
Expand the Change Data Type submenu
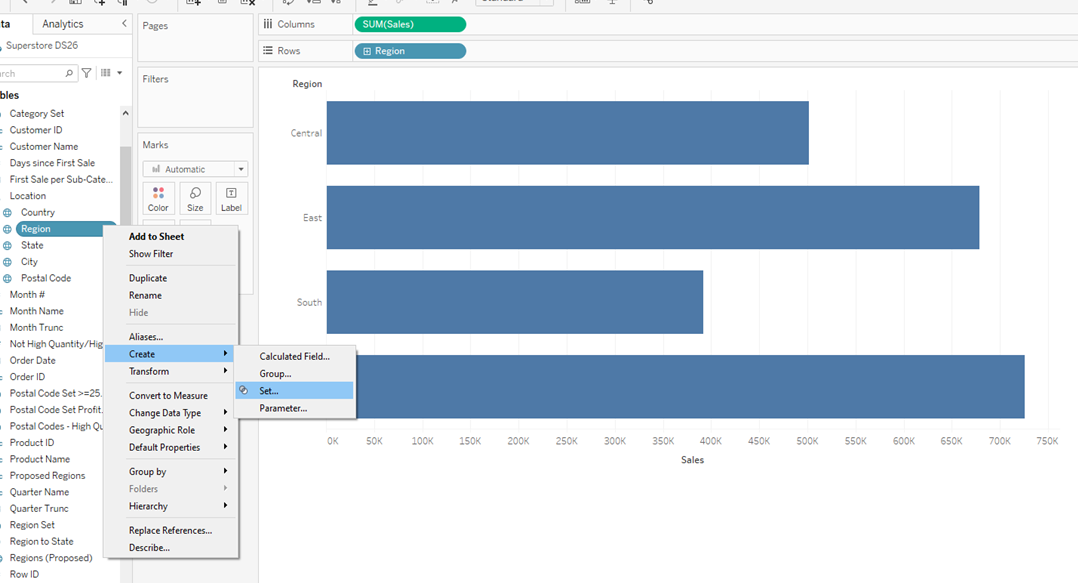coord(171,412)
